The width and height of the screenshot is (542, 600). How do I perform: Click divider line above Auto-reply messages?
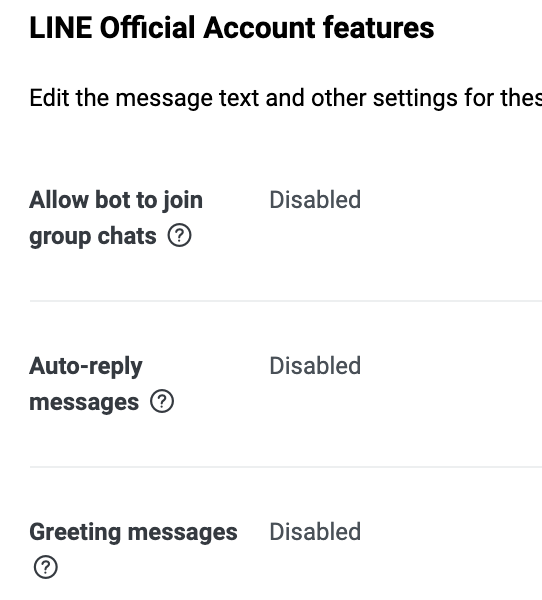coord(286,301)
